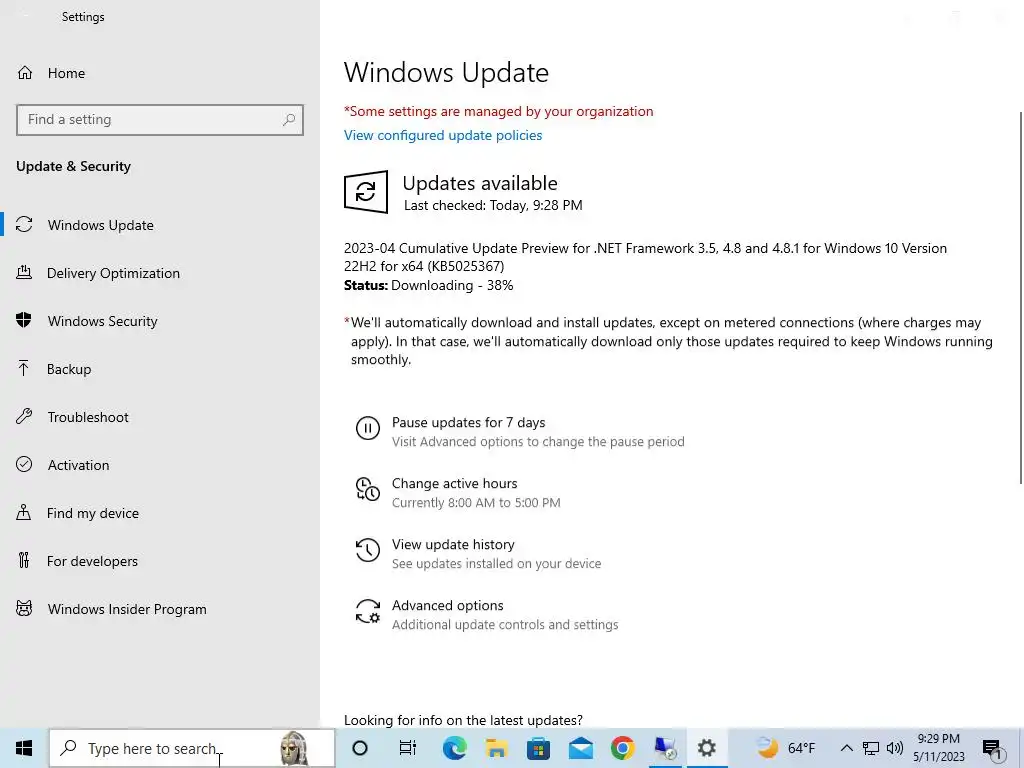Click the history clock icon for update history

[368, 550]
